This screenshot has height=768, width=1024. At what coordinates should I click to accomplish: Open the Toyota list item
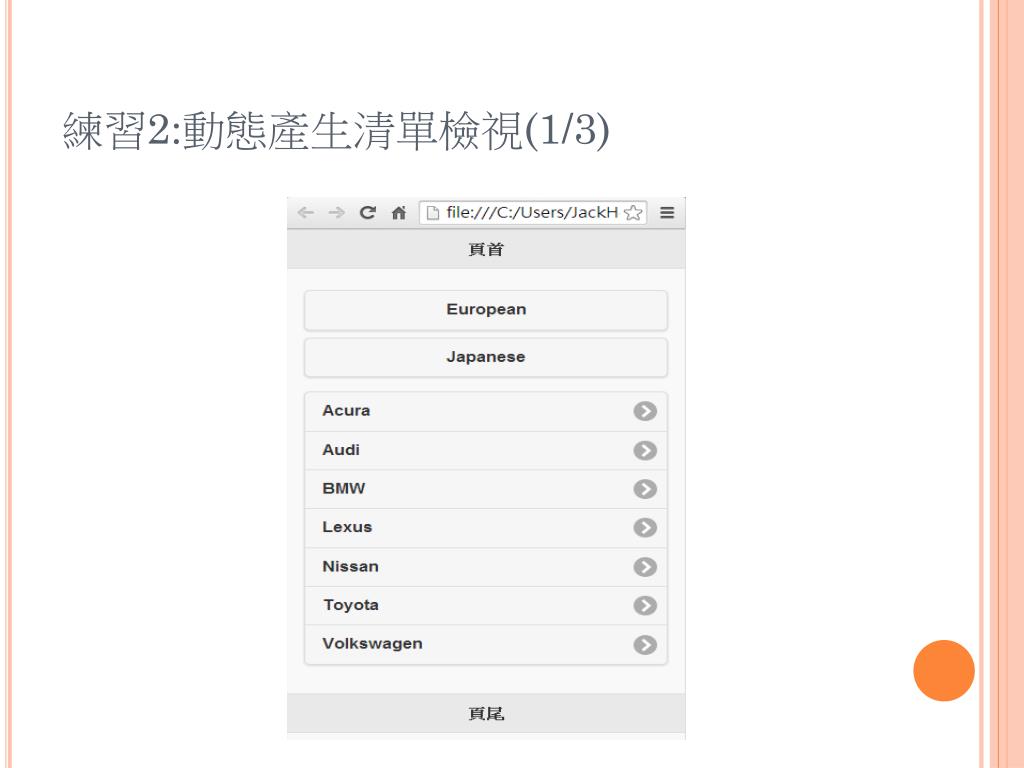(x=486, y=605)
